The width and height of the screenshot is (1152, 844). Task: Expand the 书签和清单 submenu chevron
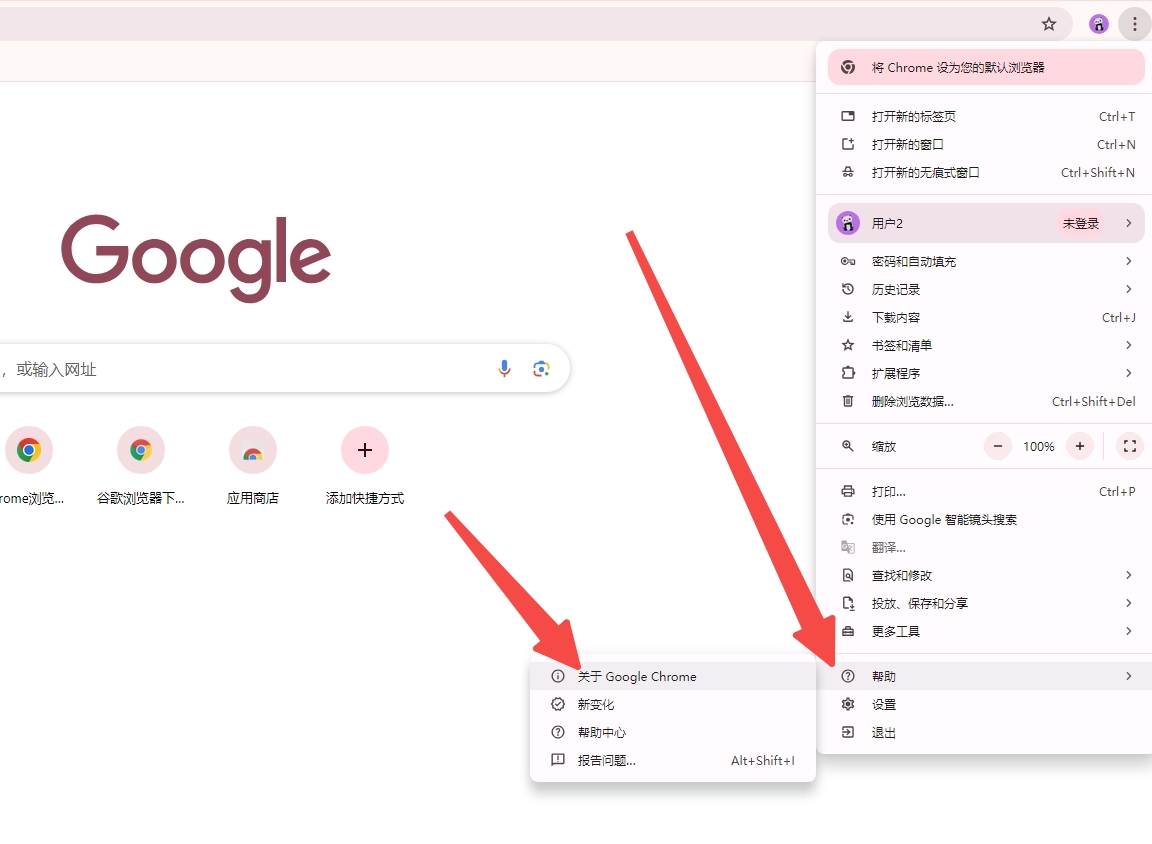[1129, 345]
